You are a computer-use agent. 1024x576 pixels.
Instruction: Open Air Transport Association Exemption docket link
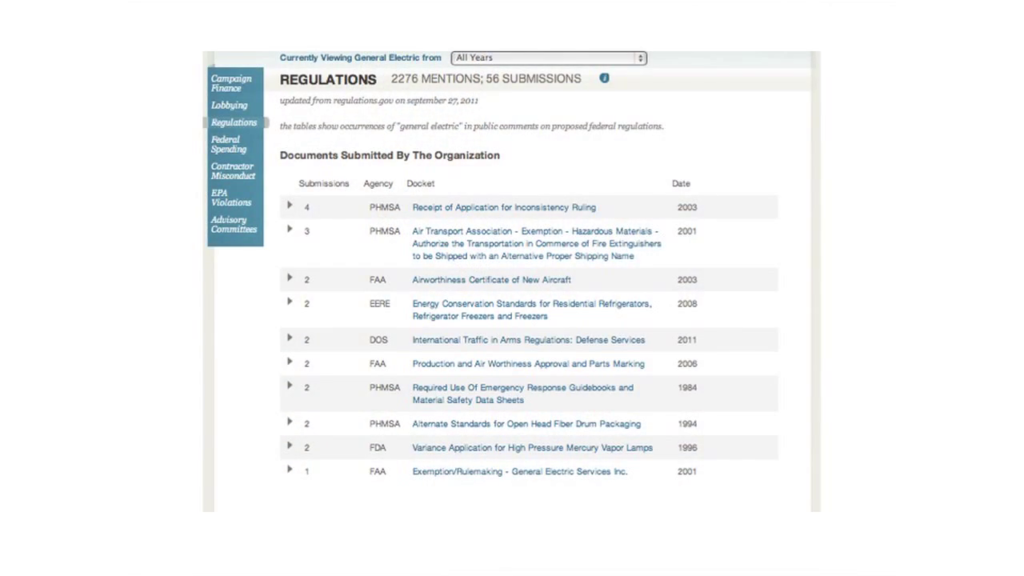(537, 244)
